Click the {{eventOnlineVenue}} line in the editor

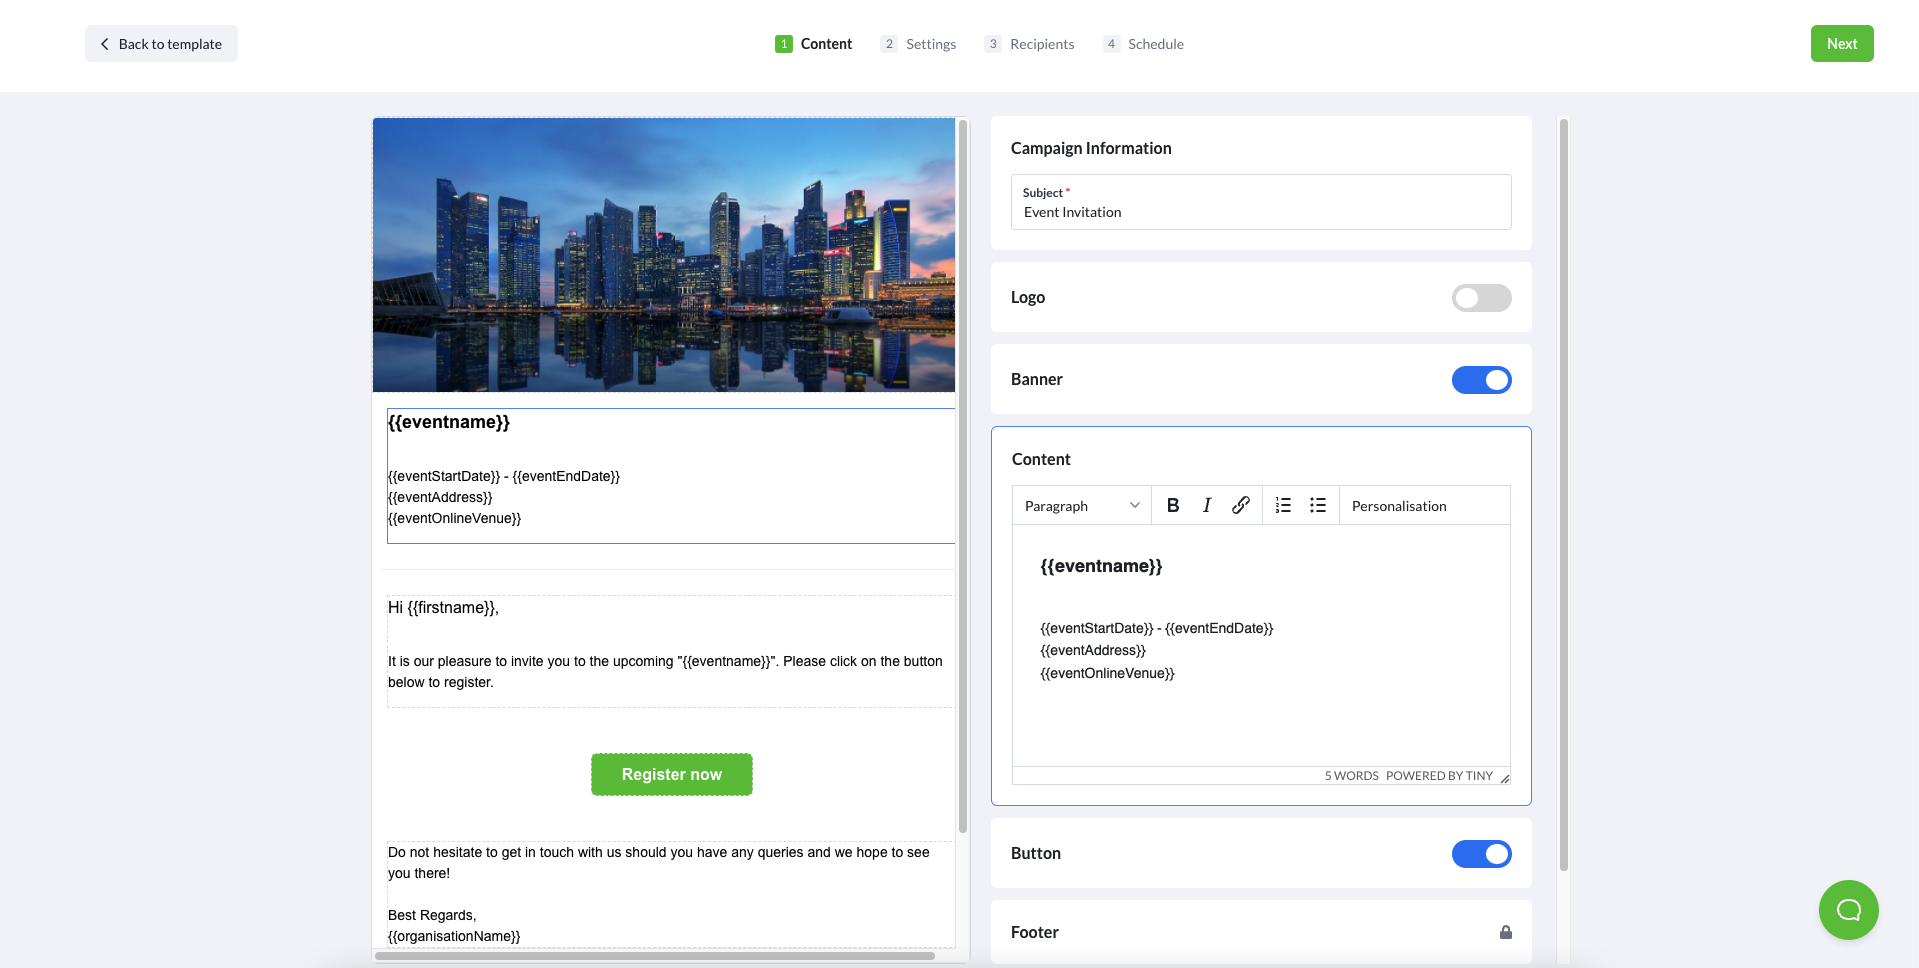[x=1107, y=673]
